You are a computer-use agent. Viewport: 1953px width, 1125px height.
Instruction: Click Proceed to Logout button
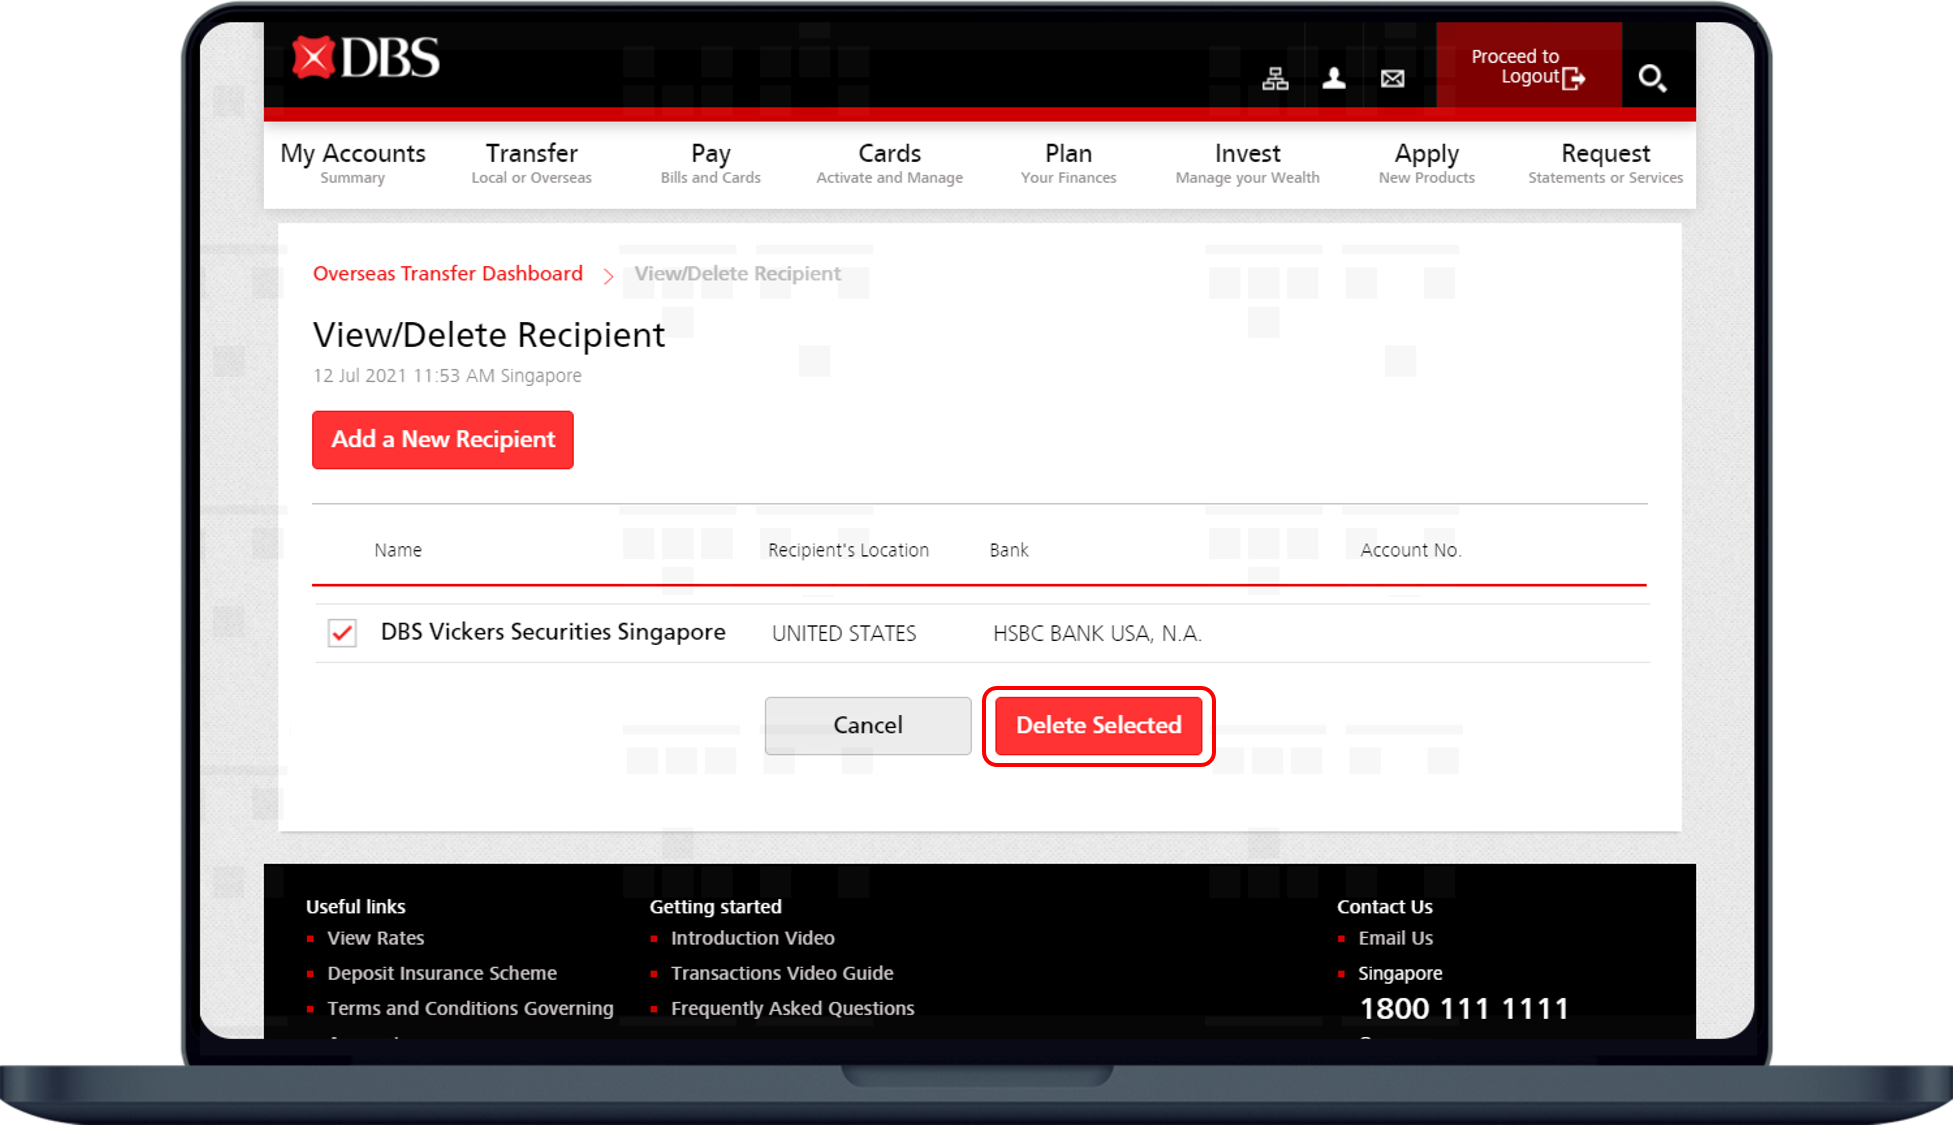1528,66
